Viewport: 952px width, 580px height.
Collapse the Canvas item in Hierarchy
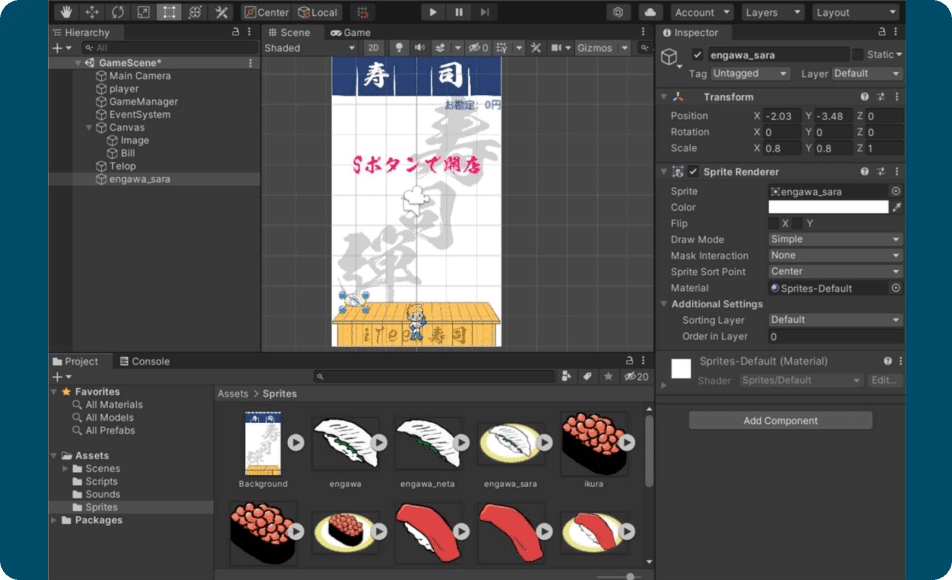pyautogui.click(x=89, y=128)
